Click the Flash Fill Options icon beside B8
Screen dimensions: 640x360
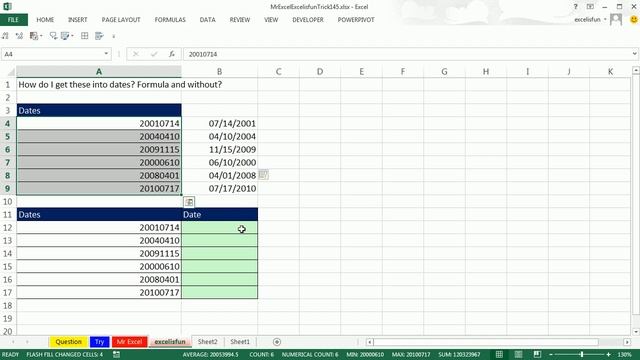[263, 175]
